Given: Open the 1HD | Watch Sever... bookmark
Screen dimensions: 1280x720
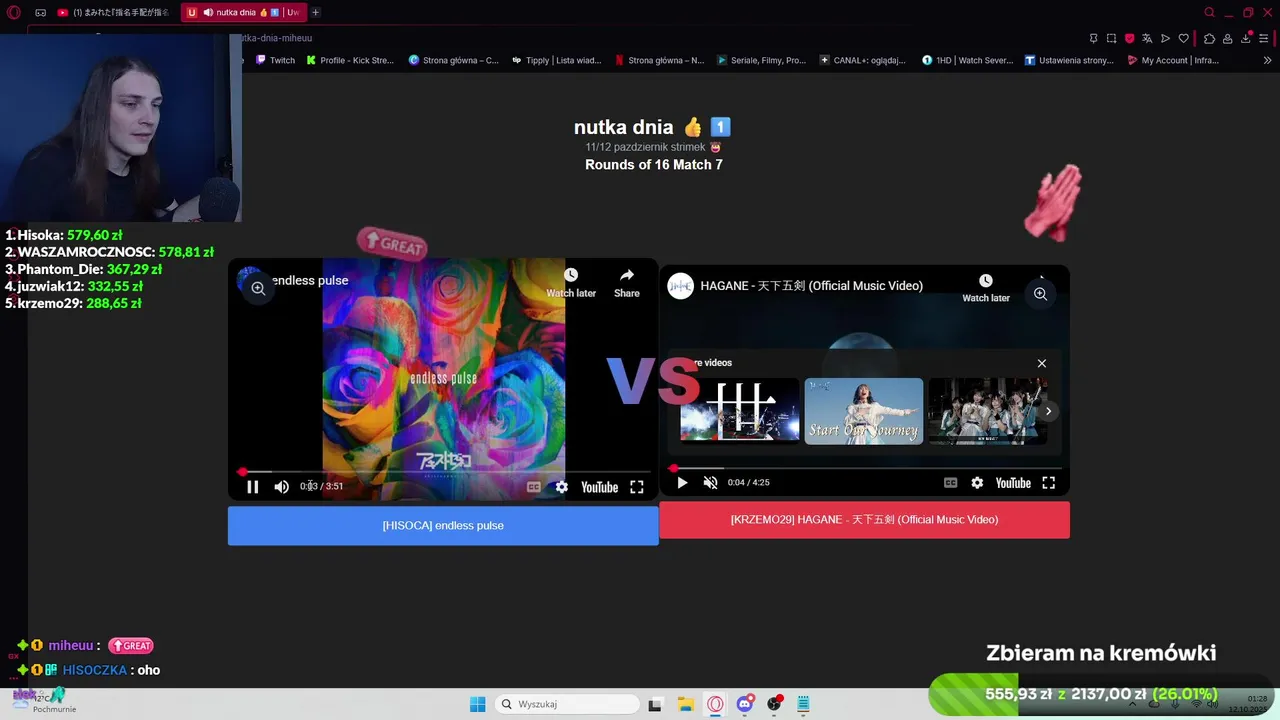Looking at the screenshot, I should [967, 60].
